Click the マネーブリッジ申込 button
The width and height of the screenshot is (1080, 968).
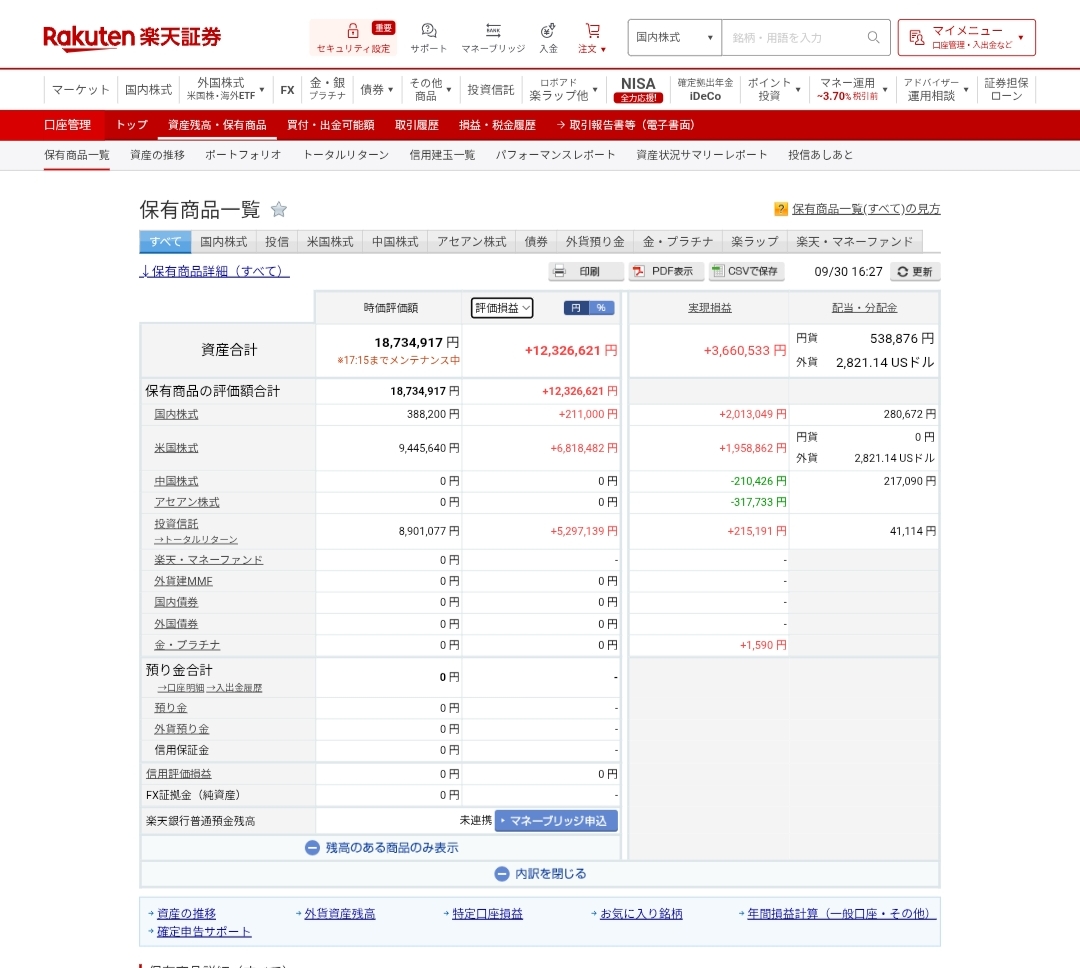pos(557,821)
